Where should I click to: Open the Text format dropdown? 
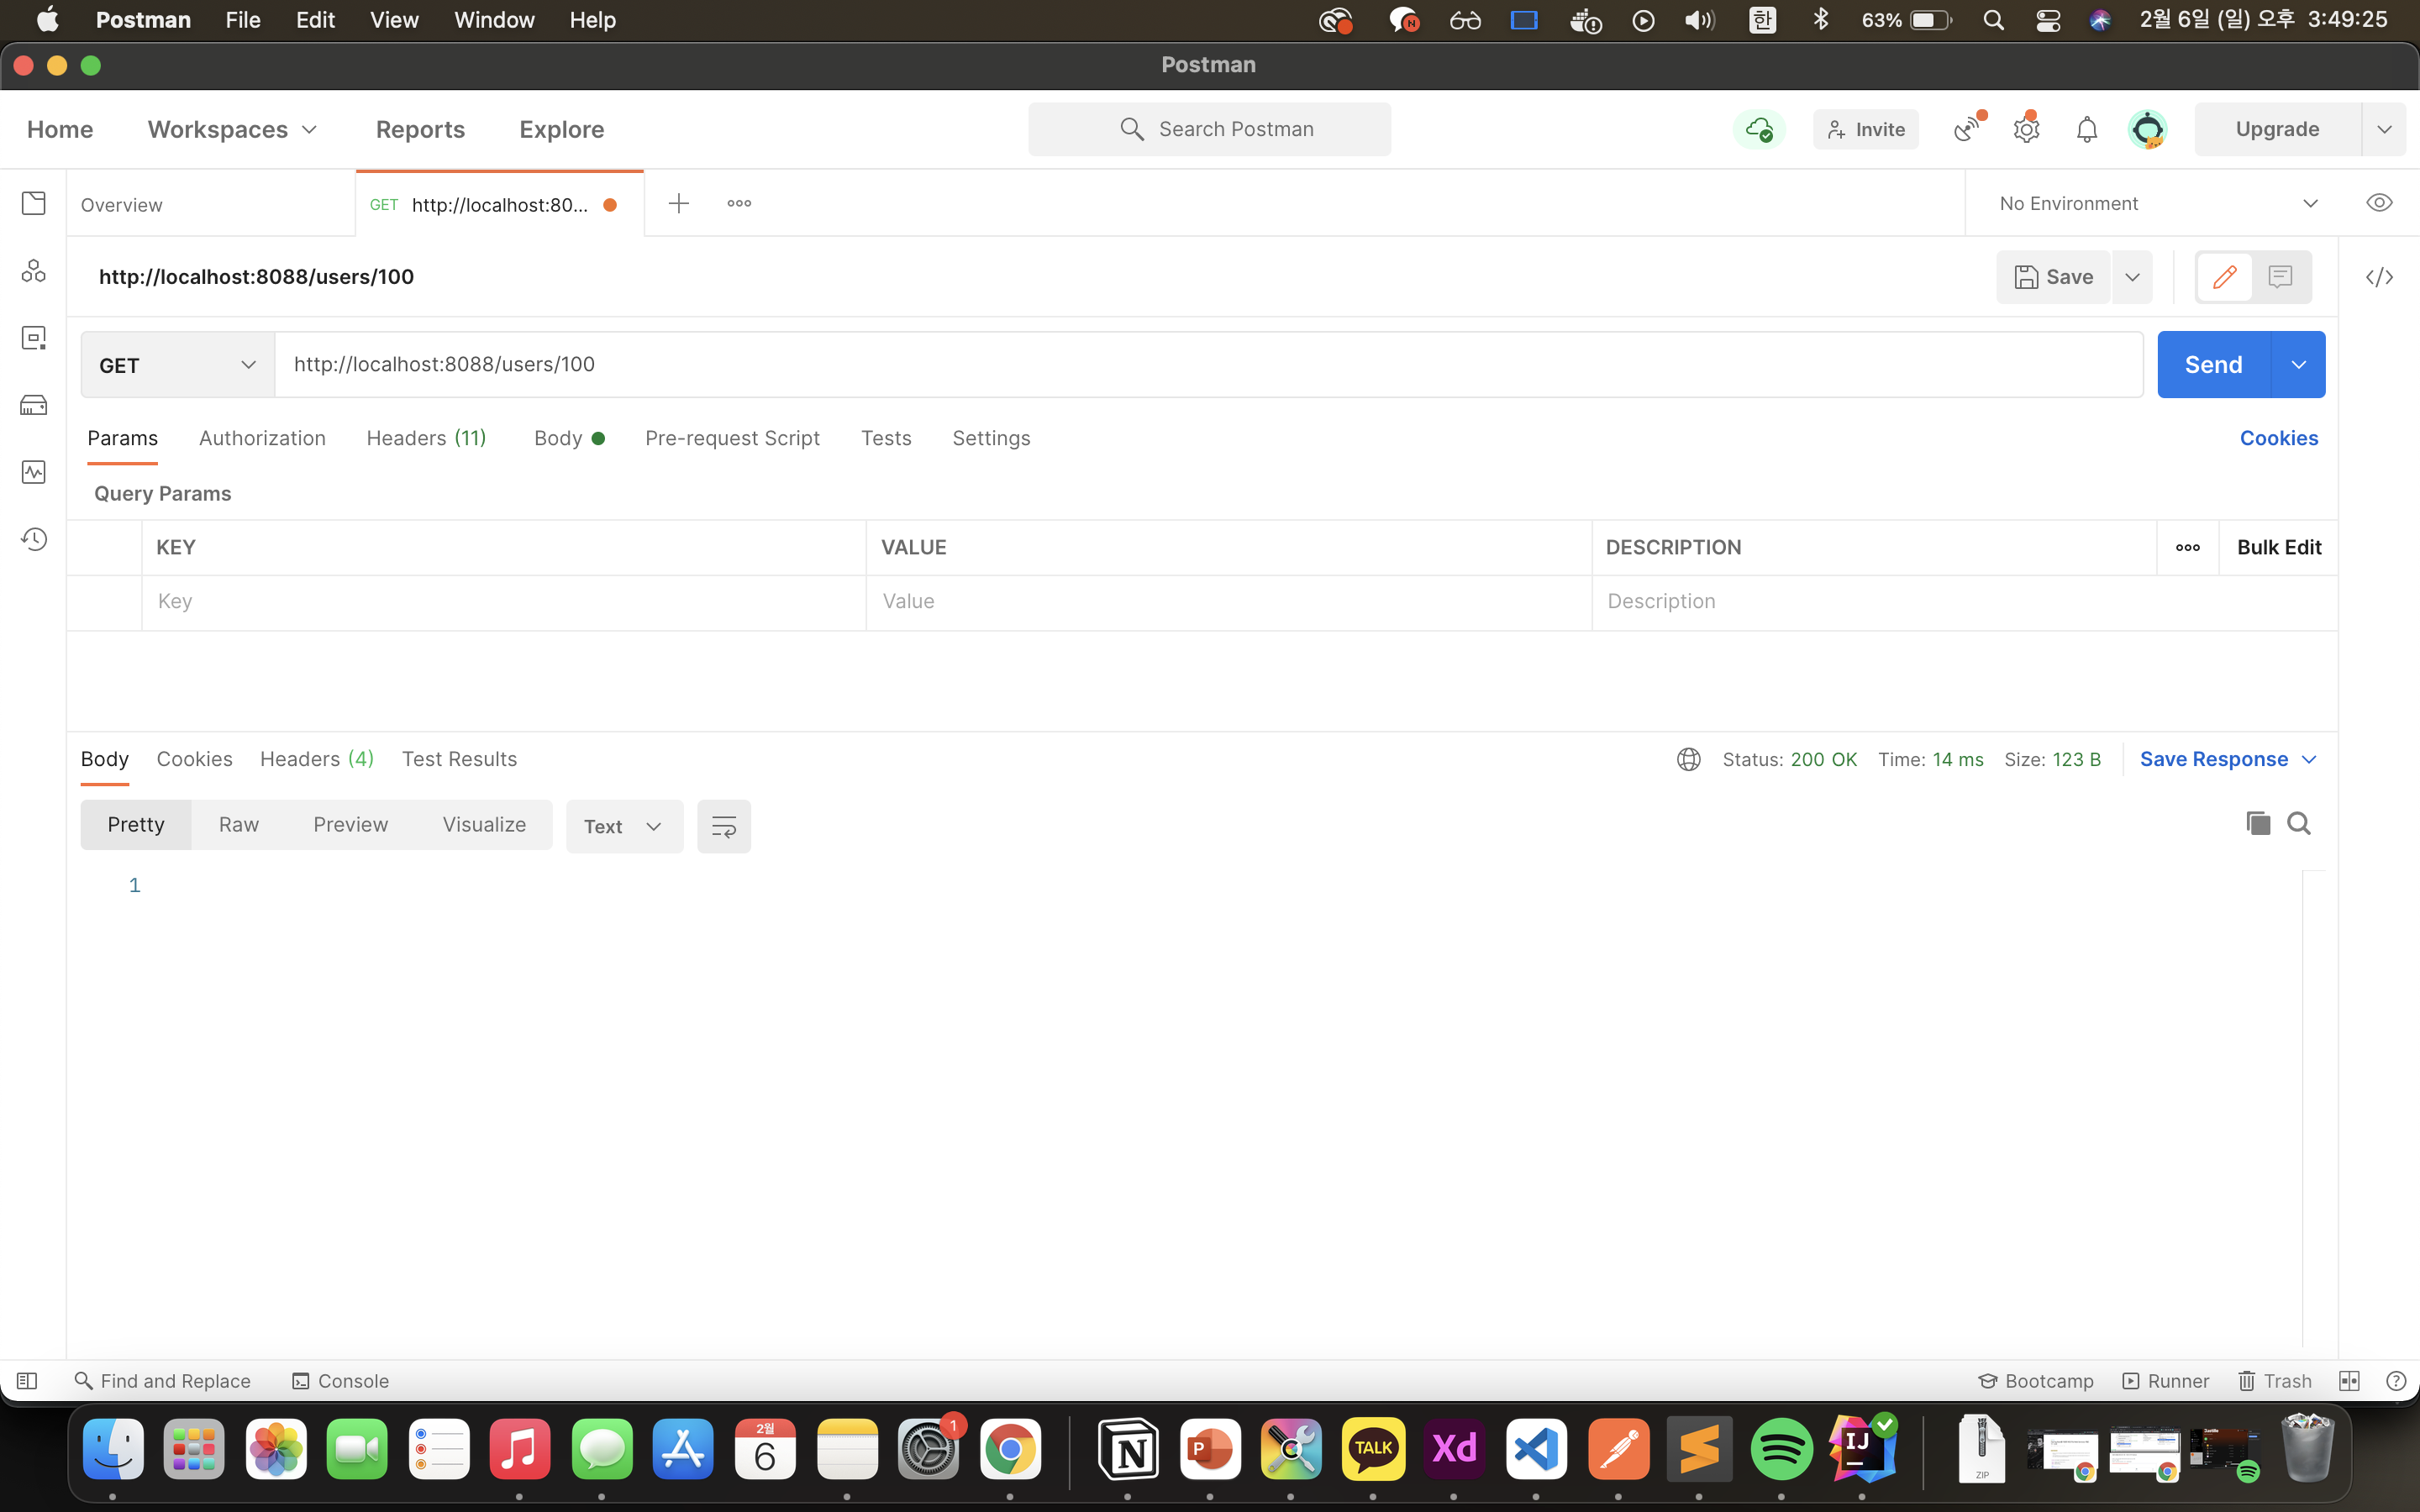(x=623, y=826)
